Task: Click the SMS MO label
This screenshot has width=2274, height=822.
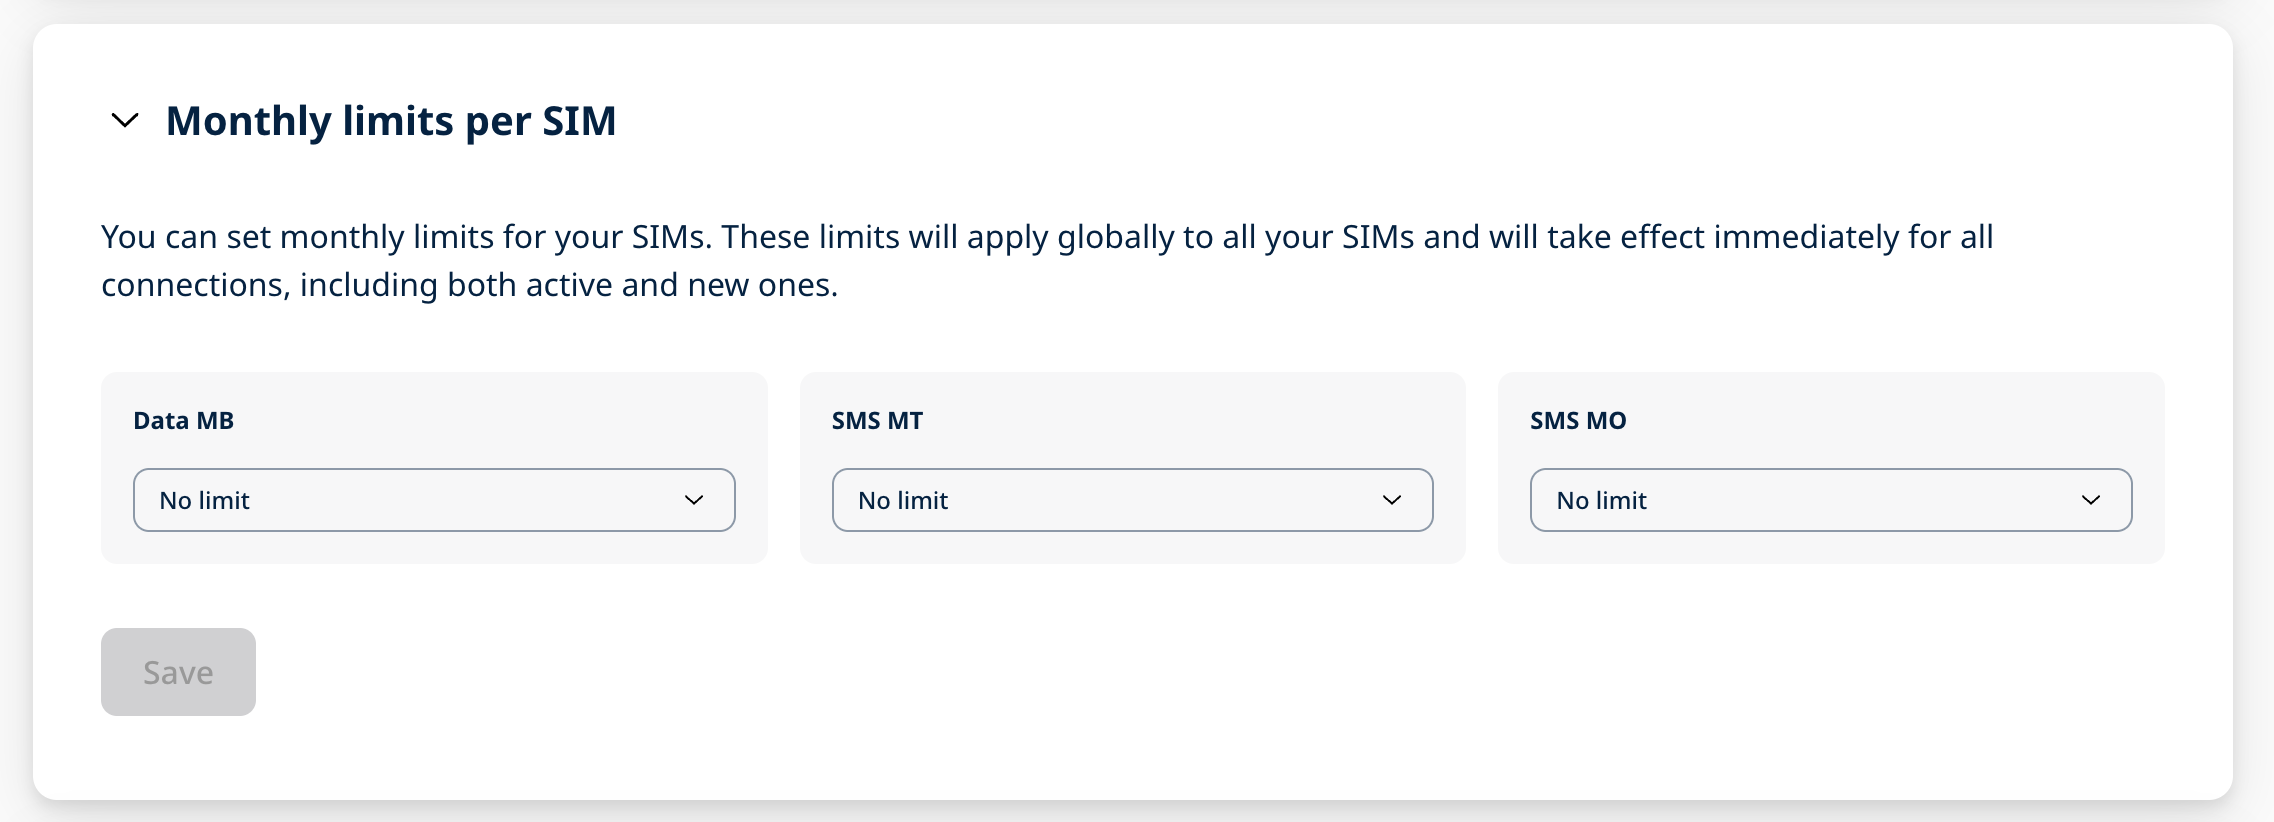Action: [x=1577, y=420]
